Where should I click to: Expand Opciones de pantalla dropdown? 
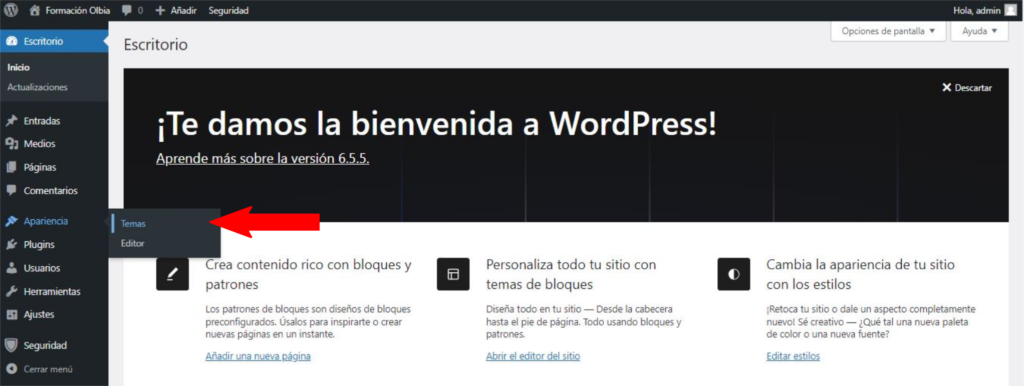coord(888,31)
